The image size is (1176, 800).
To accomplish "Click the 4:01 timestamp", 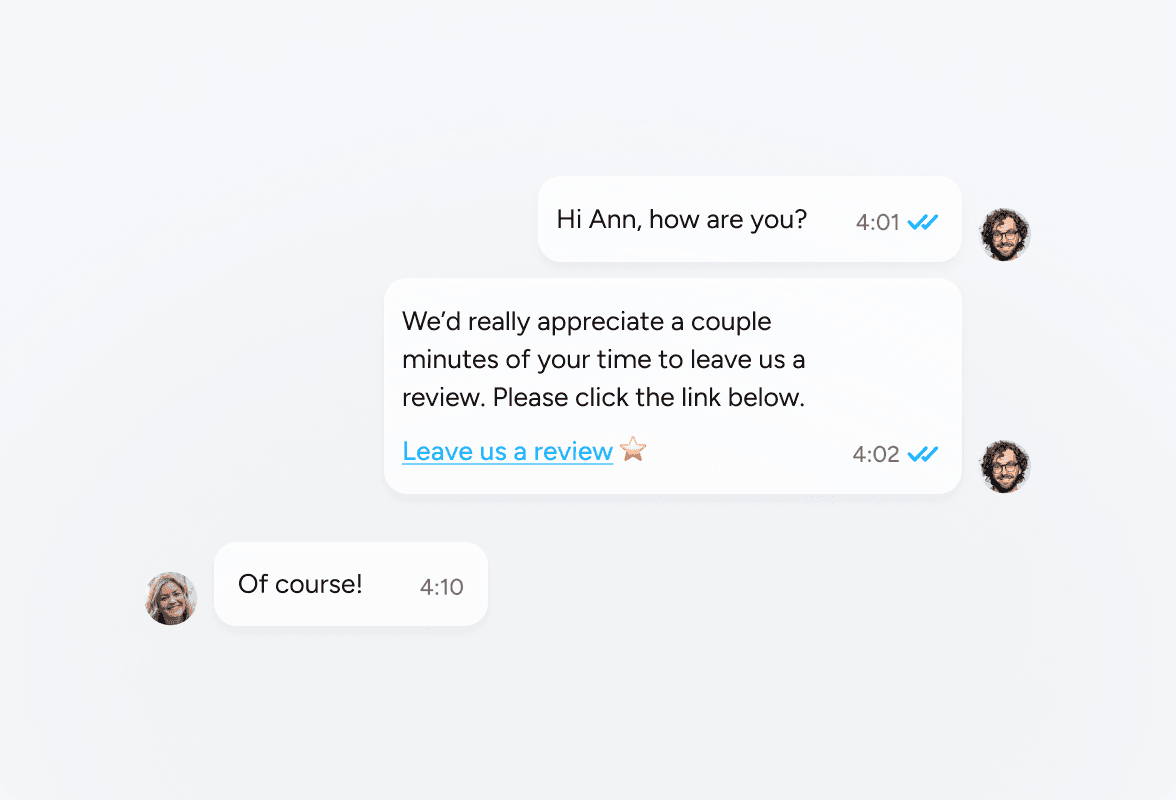I will point(878,222).
